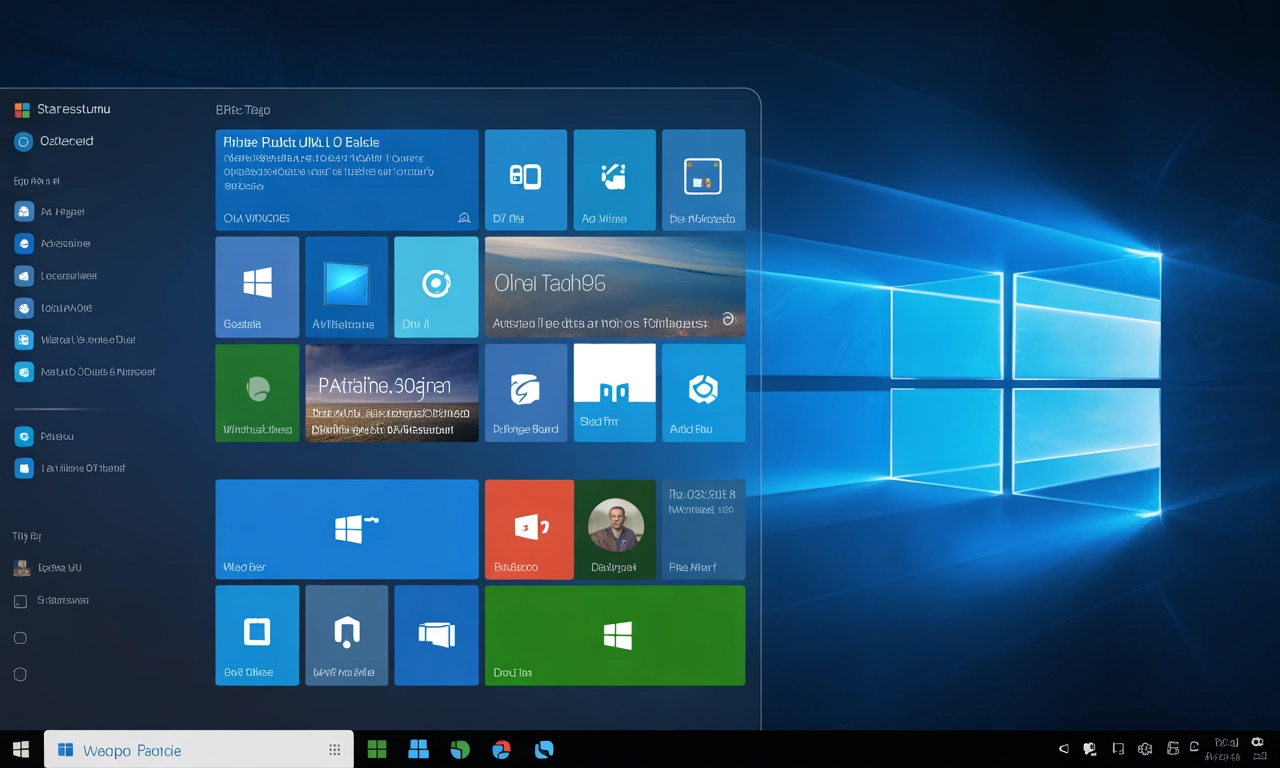
Task: Open the tile with a man's portrait
Action: [x=615, y=529]
